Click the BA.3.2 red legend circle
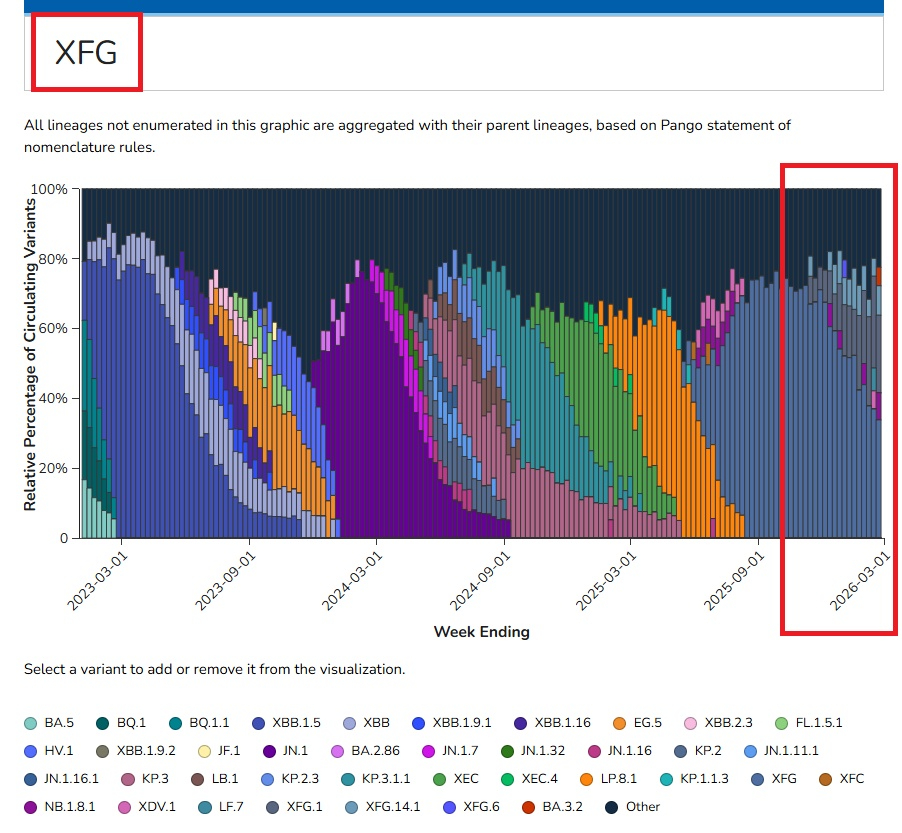This screenshot has height=833, width=902. (x=529, y=807)
